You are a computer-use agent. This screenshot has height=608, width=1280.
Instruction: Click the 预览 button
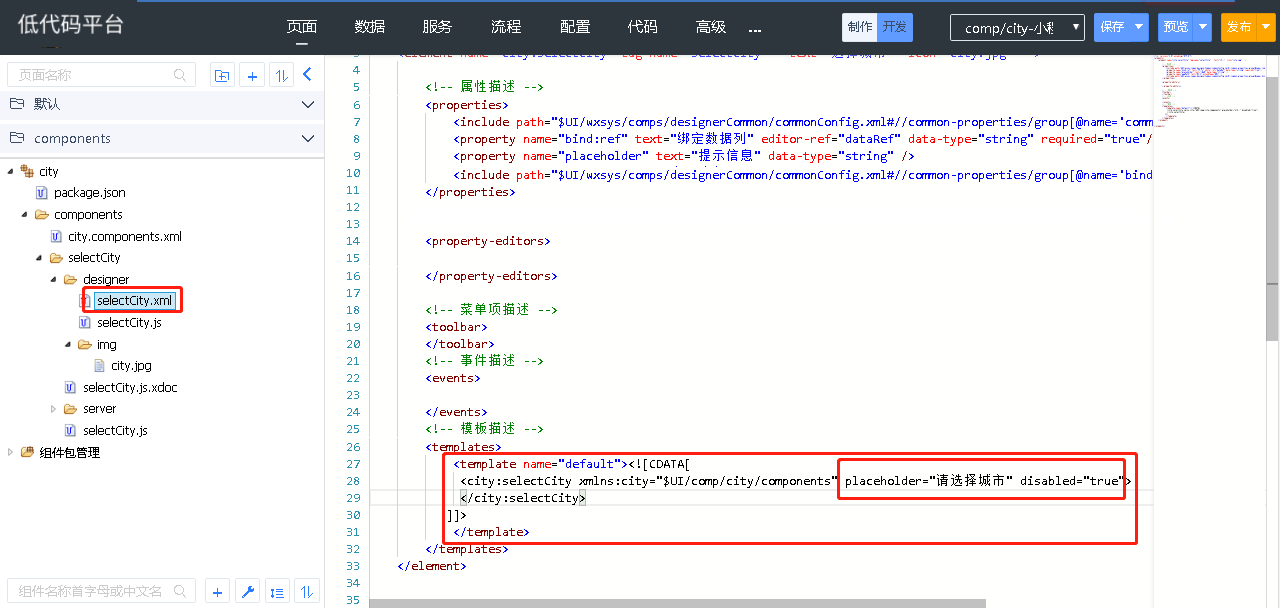(x=1175, y=28)
